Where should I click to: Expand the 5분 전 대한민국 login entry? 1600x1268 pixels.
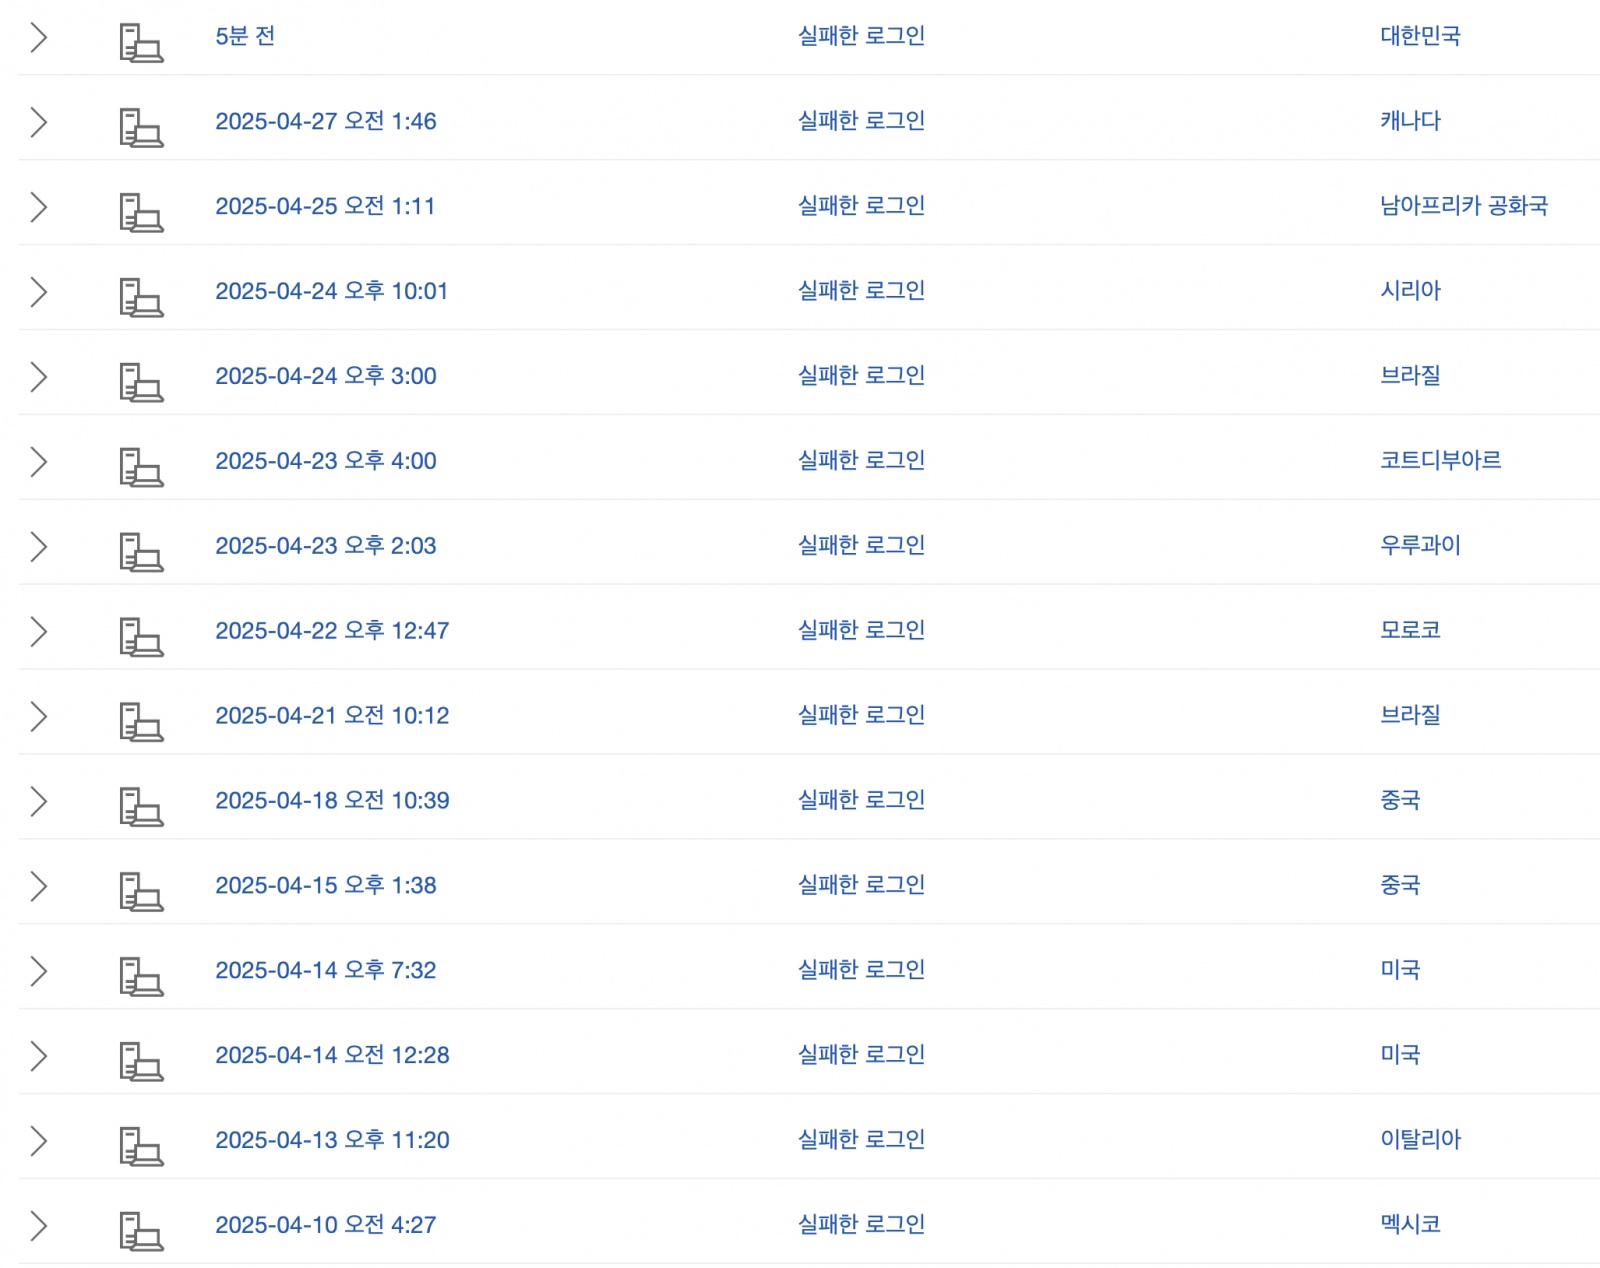pos(39,38)
